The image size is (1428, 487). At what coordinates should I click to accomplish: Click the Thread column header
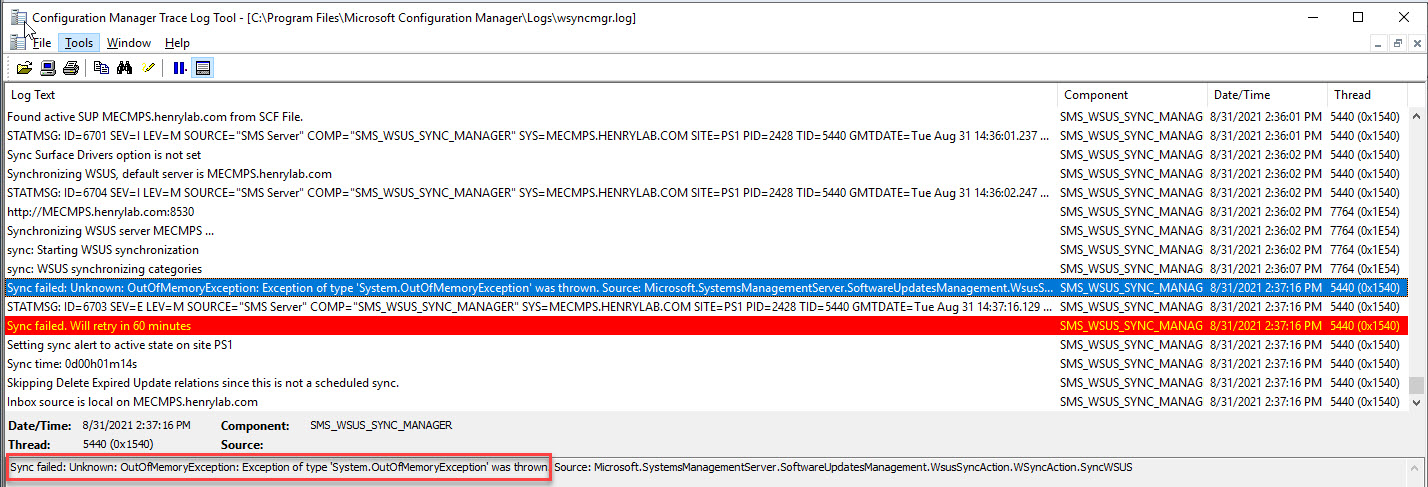point(1366,95)
